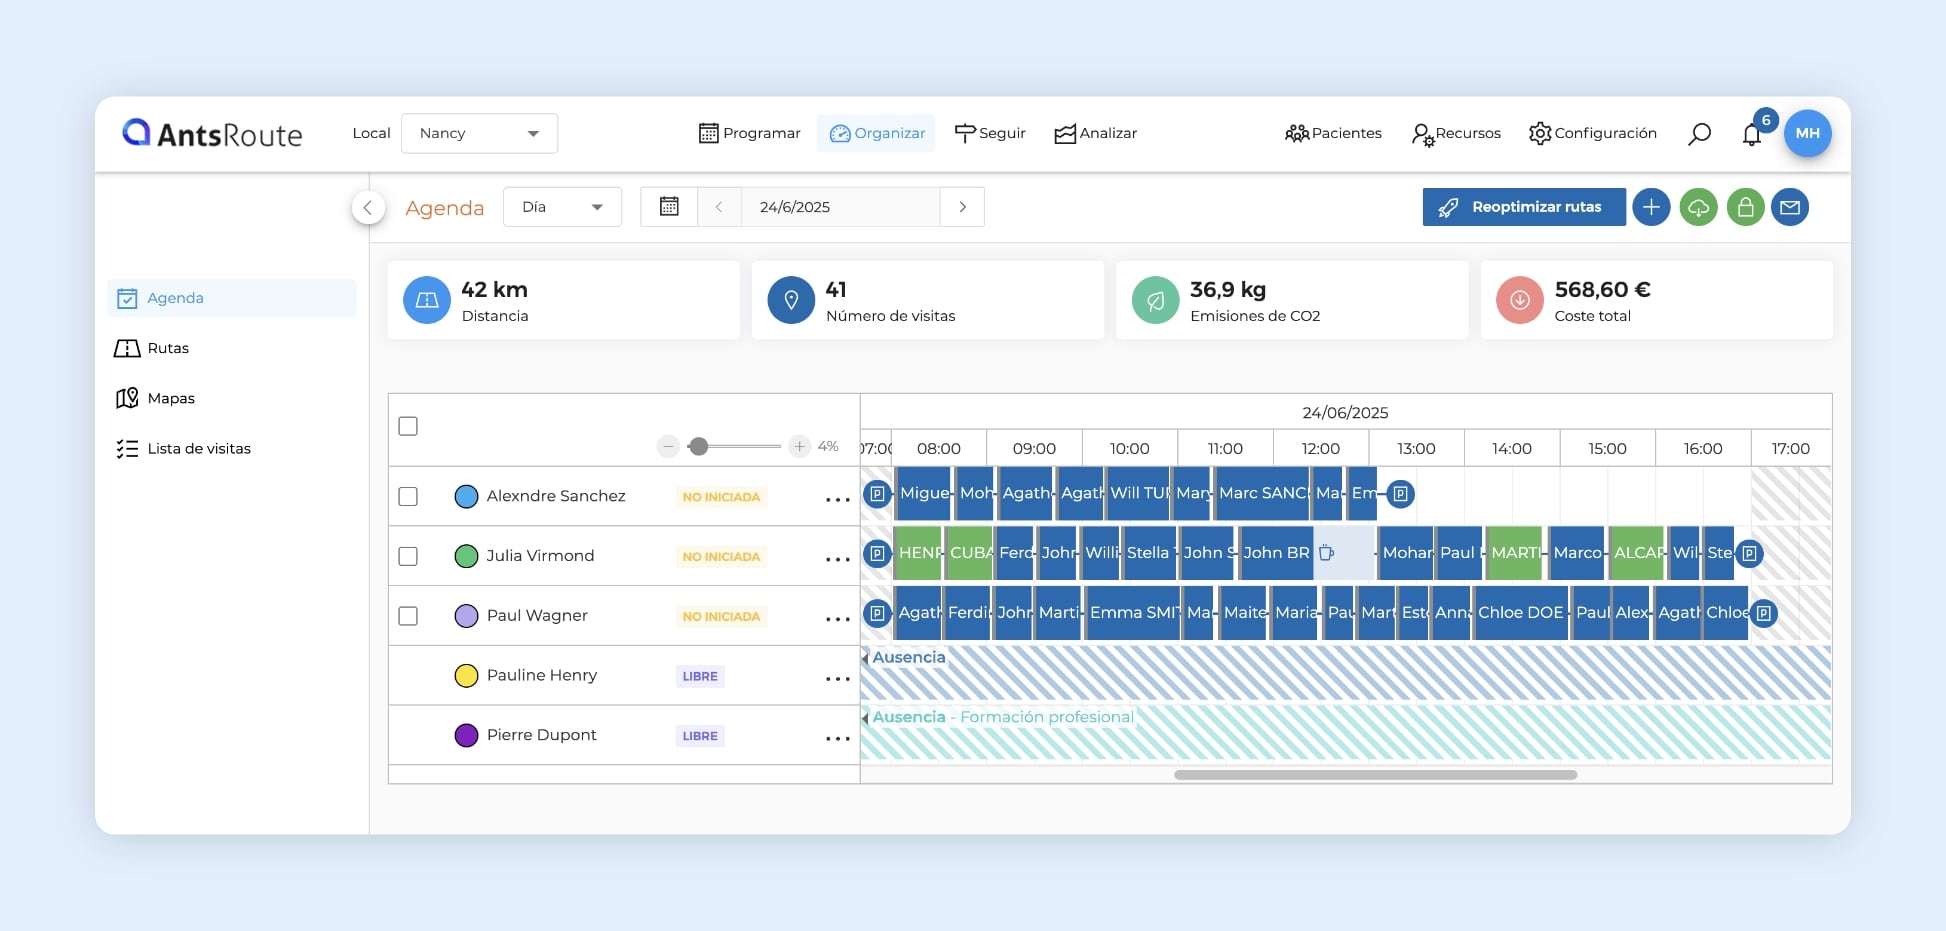Click the envelope send mail icon

[x=1790, y=207]
